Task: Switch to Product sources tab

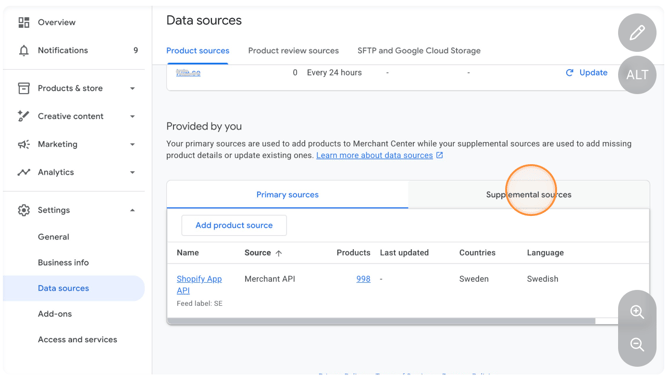Action: click(197, 51)
